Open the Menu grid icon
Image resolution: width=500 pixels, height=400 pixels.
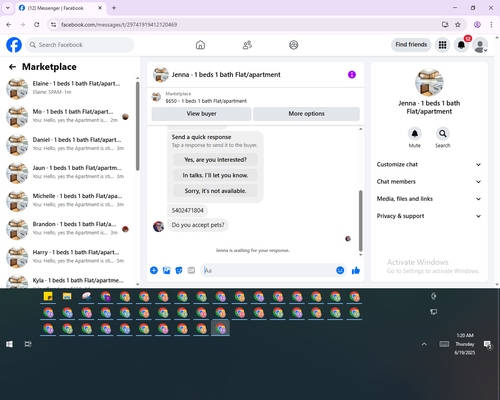click(442, 45)
